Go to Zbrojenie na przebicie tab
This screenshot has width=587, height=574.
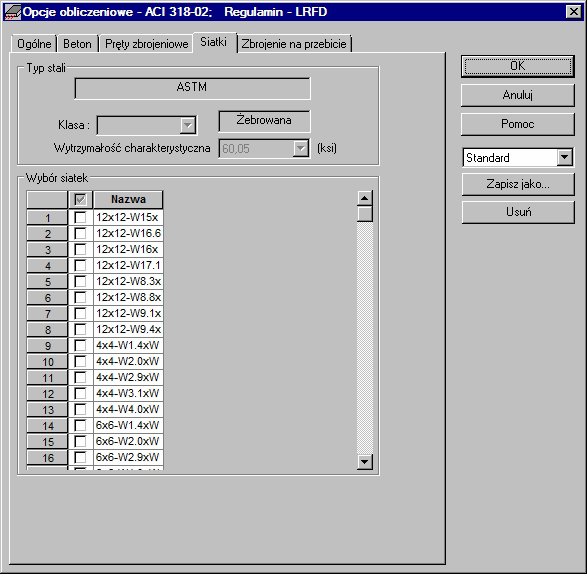[294, 44]
